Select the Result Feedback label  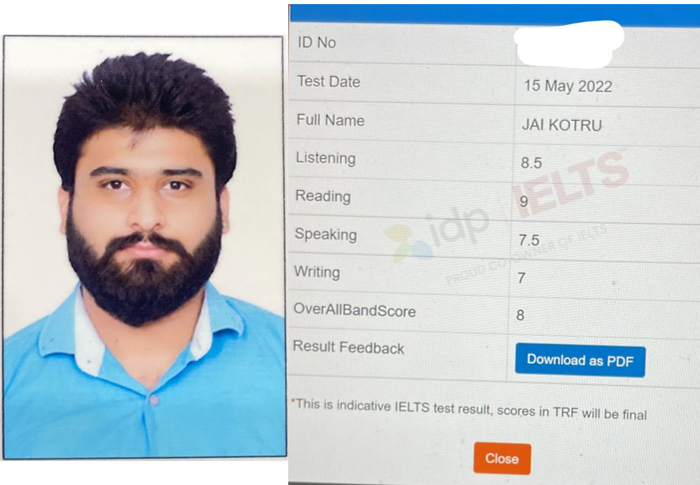[x=348, y=347]
